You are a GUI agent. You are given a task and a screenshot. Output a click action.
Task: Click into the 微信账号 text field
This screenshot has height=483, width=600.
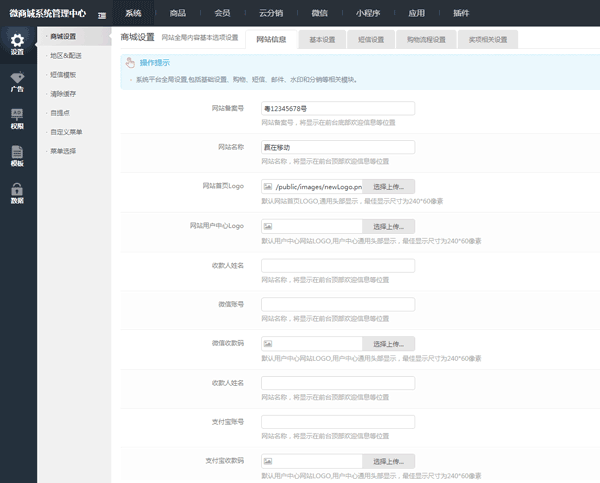point(337,304)
